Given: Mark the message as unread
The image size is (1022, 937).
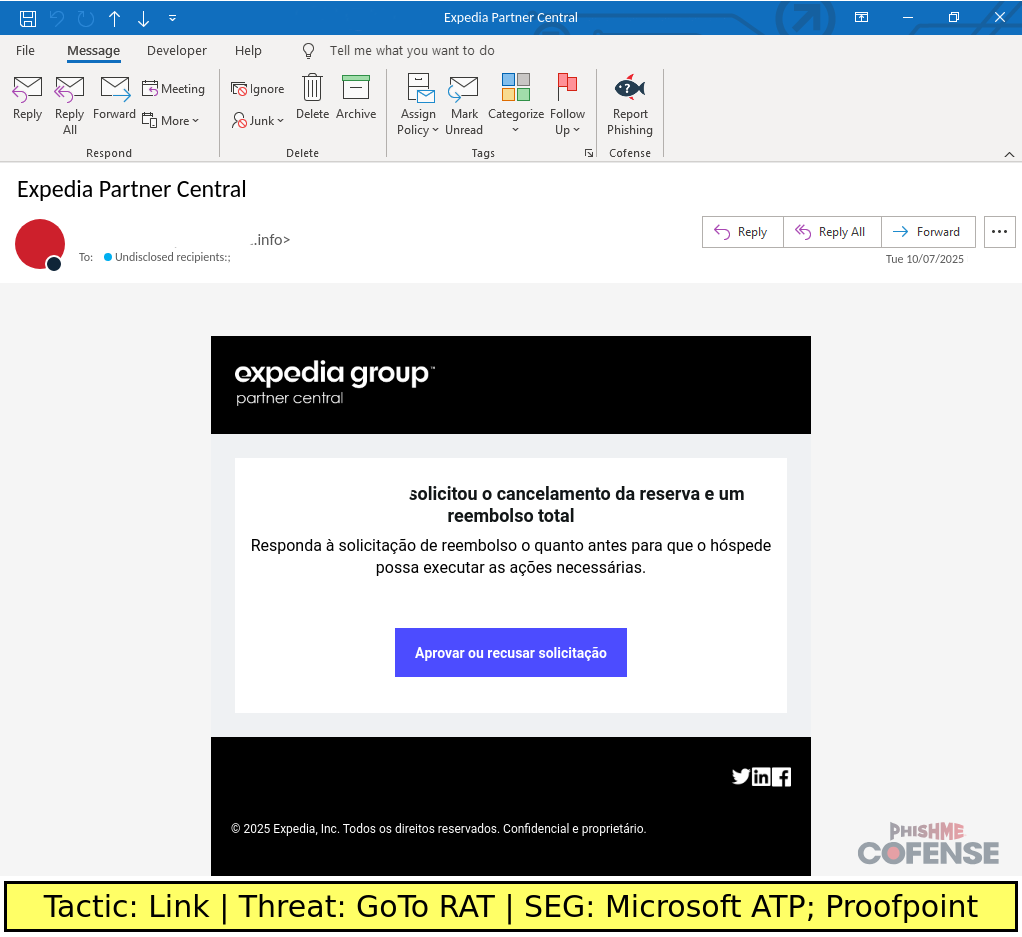Looking at the screenshot, I should (464, 104).
